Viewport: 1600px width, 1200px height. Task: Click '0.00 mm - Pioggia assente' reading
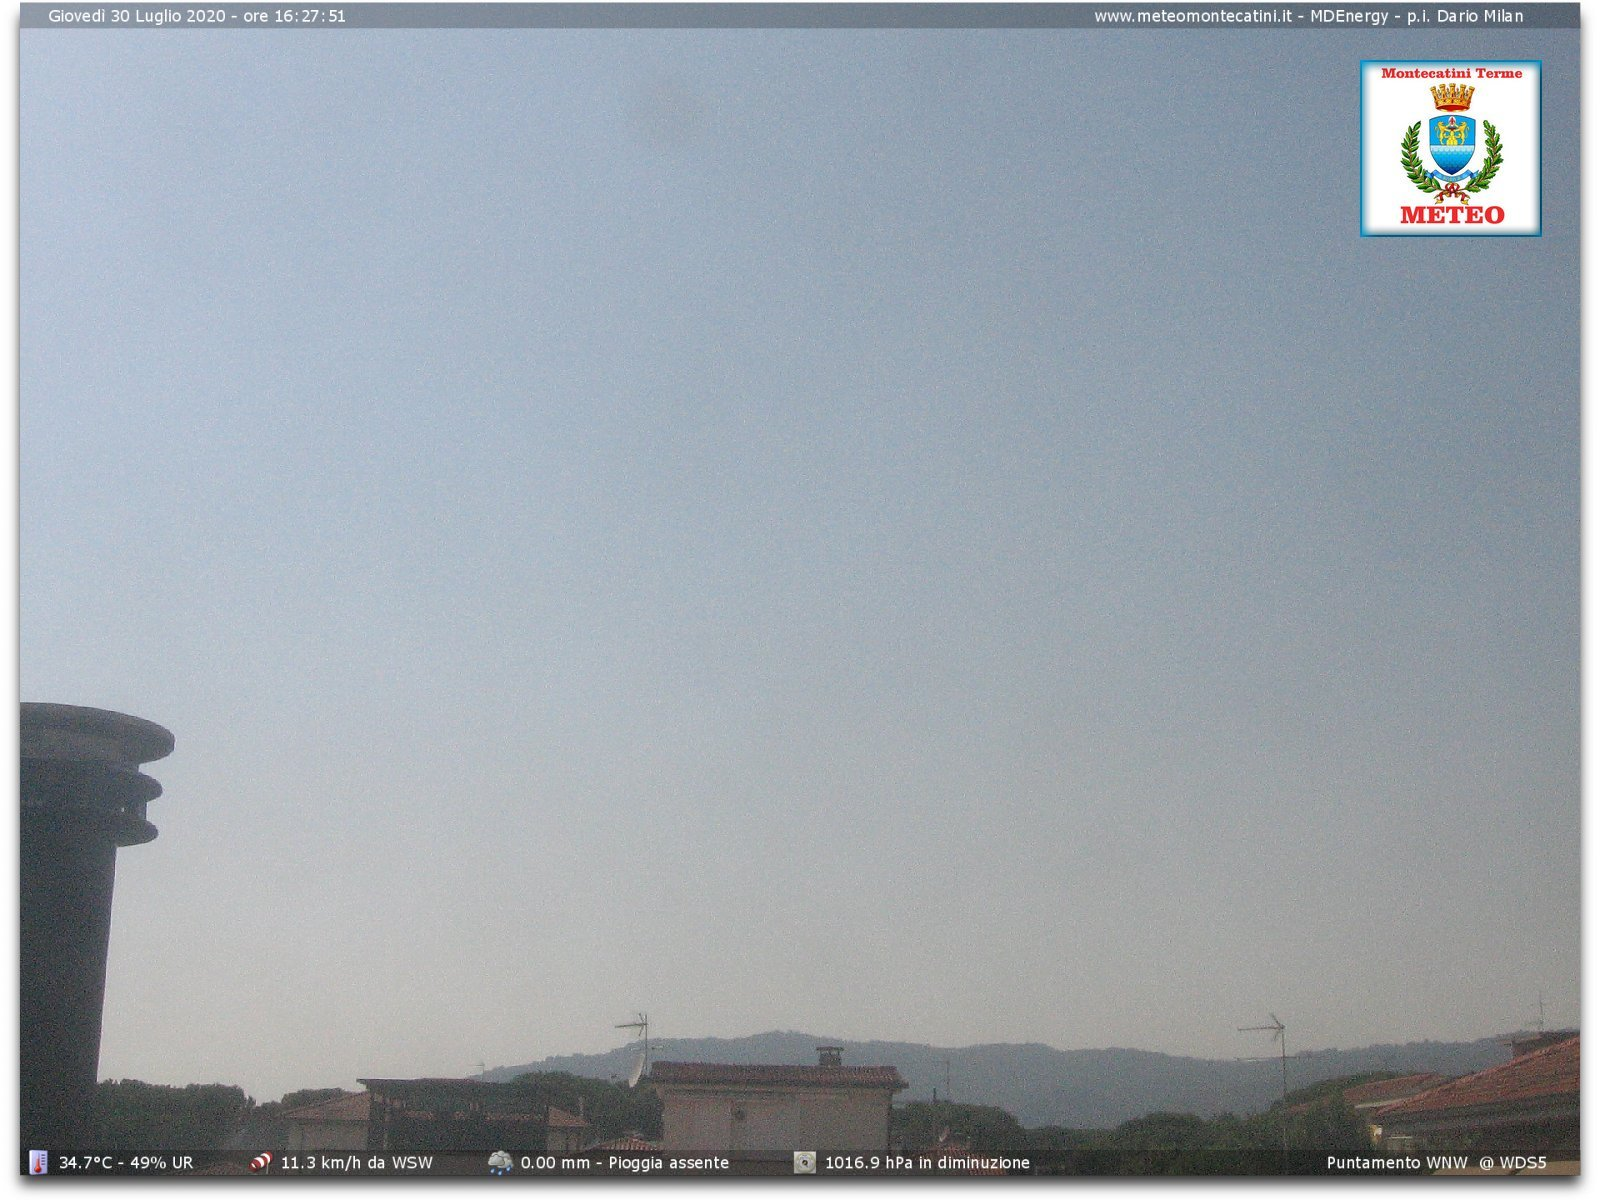[x=625, y=1163]
